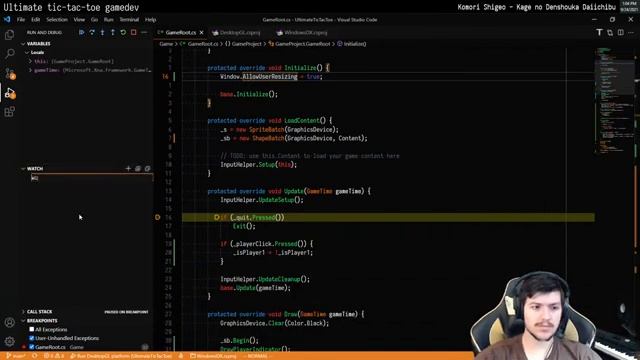Collapse all watch expressions

pyautogui.click(x=138, y=168)
